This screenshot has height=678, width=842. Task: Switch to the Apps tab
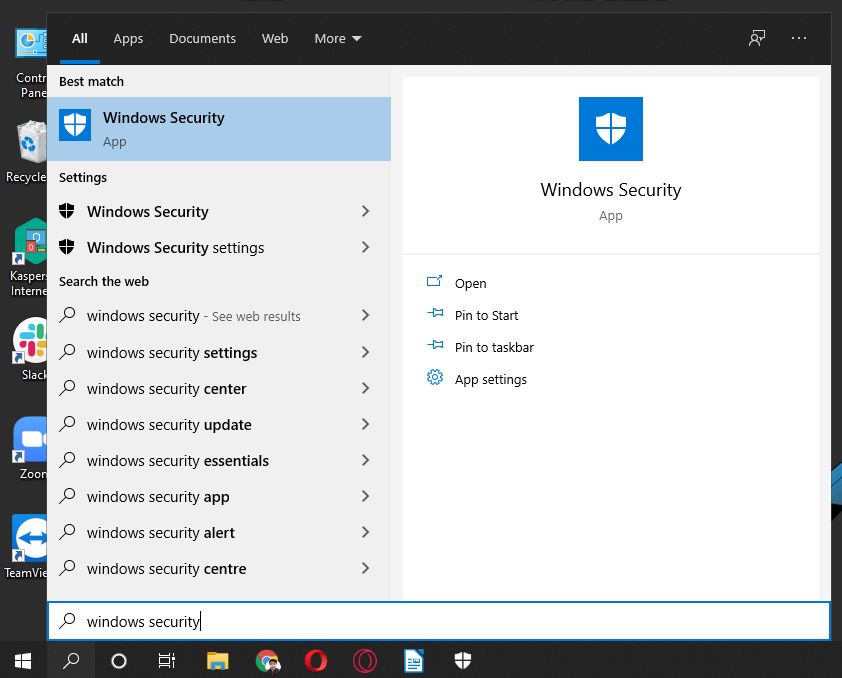128,38
